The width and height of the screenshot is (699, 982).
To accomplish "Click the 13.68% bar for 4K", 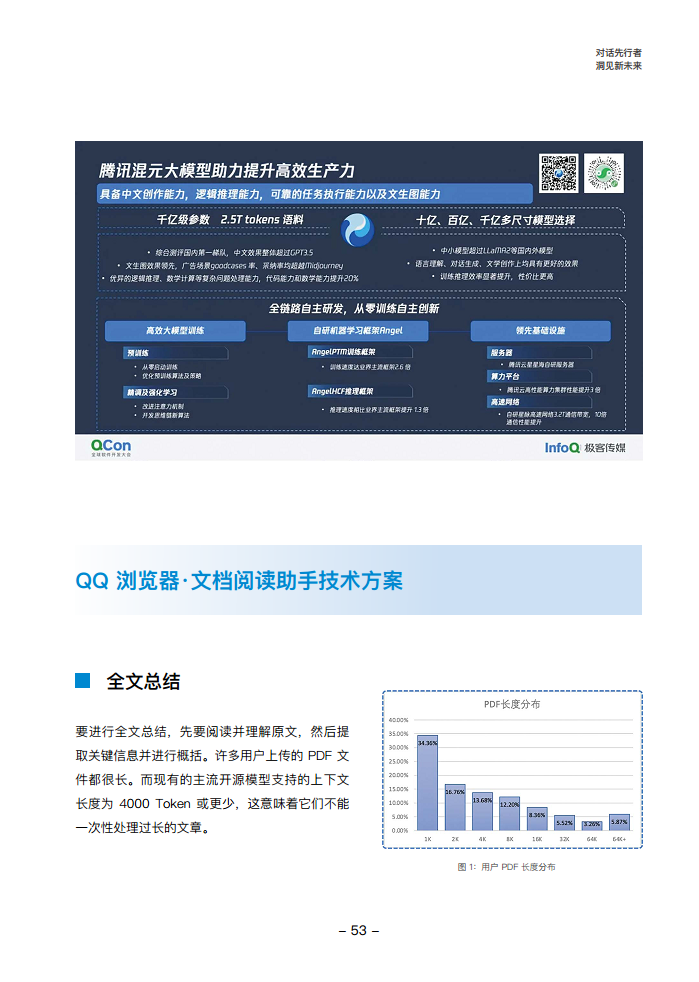I will [x=482, y=812].
